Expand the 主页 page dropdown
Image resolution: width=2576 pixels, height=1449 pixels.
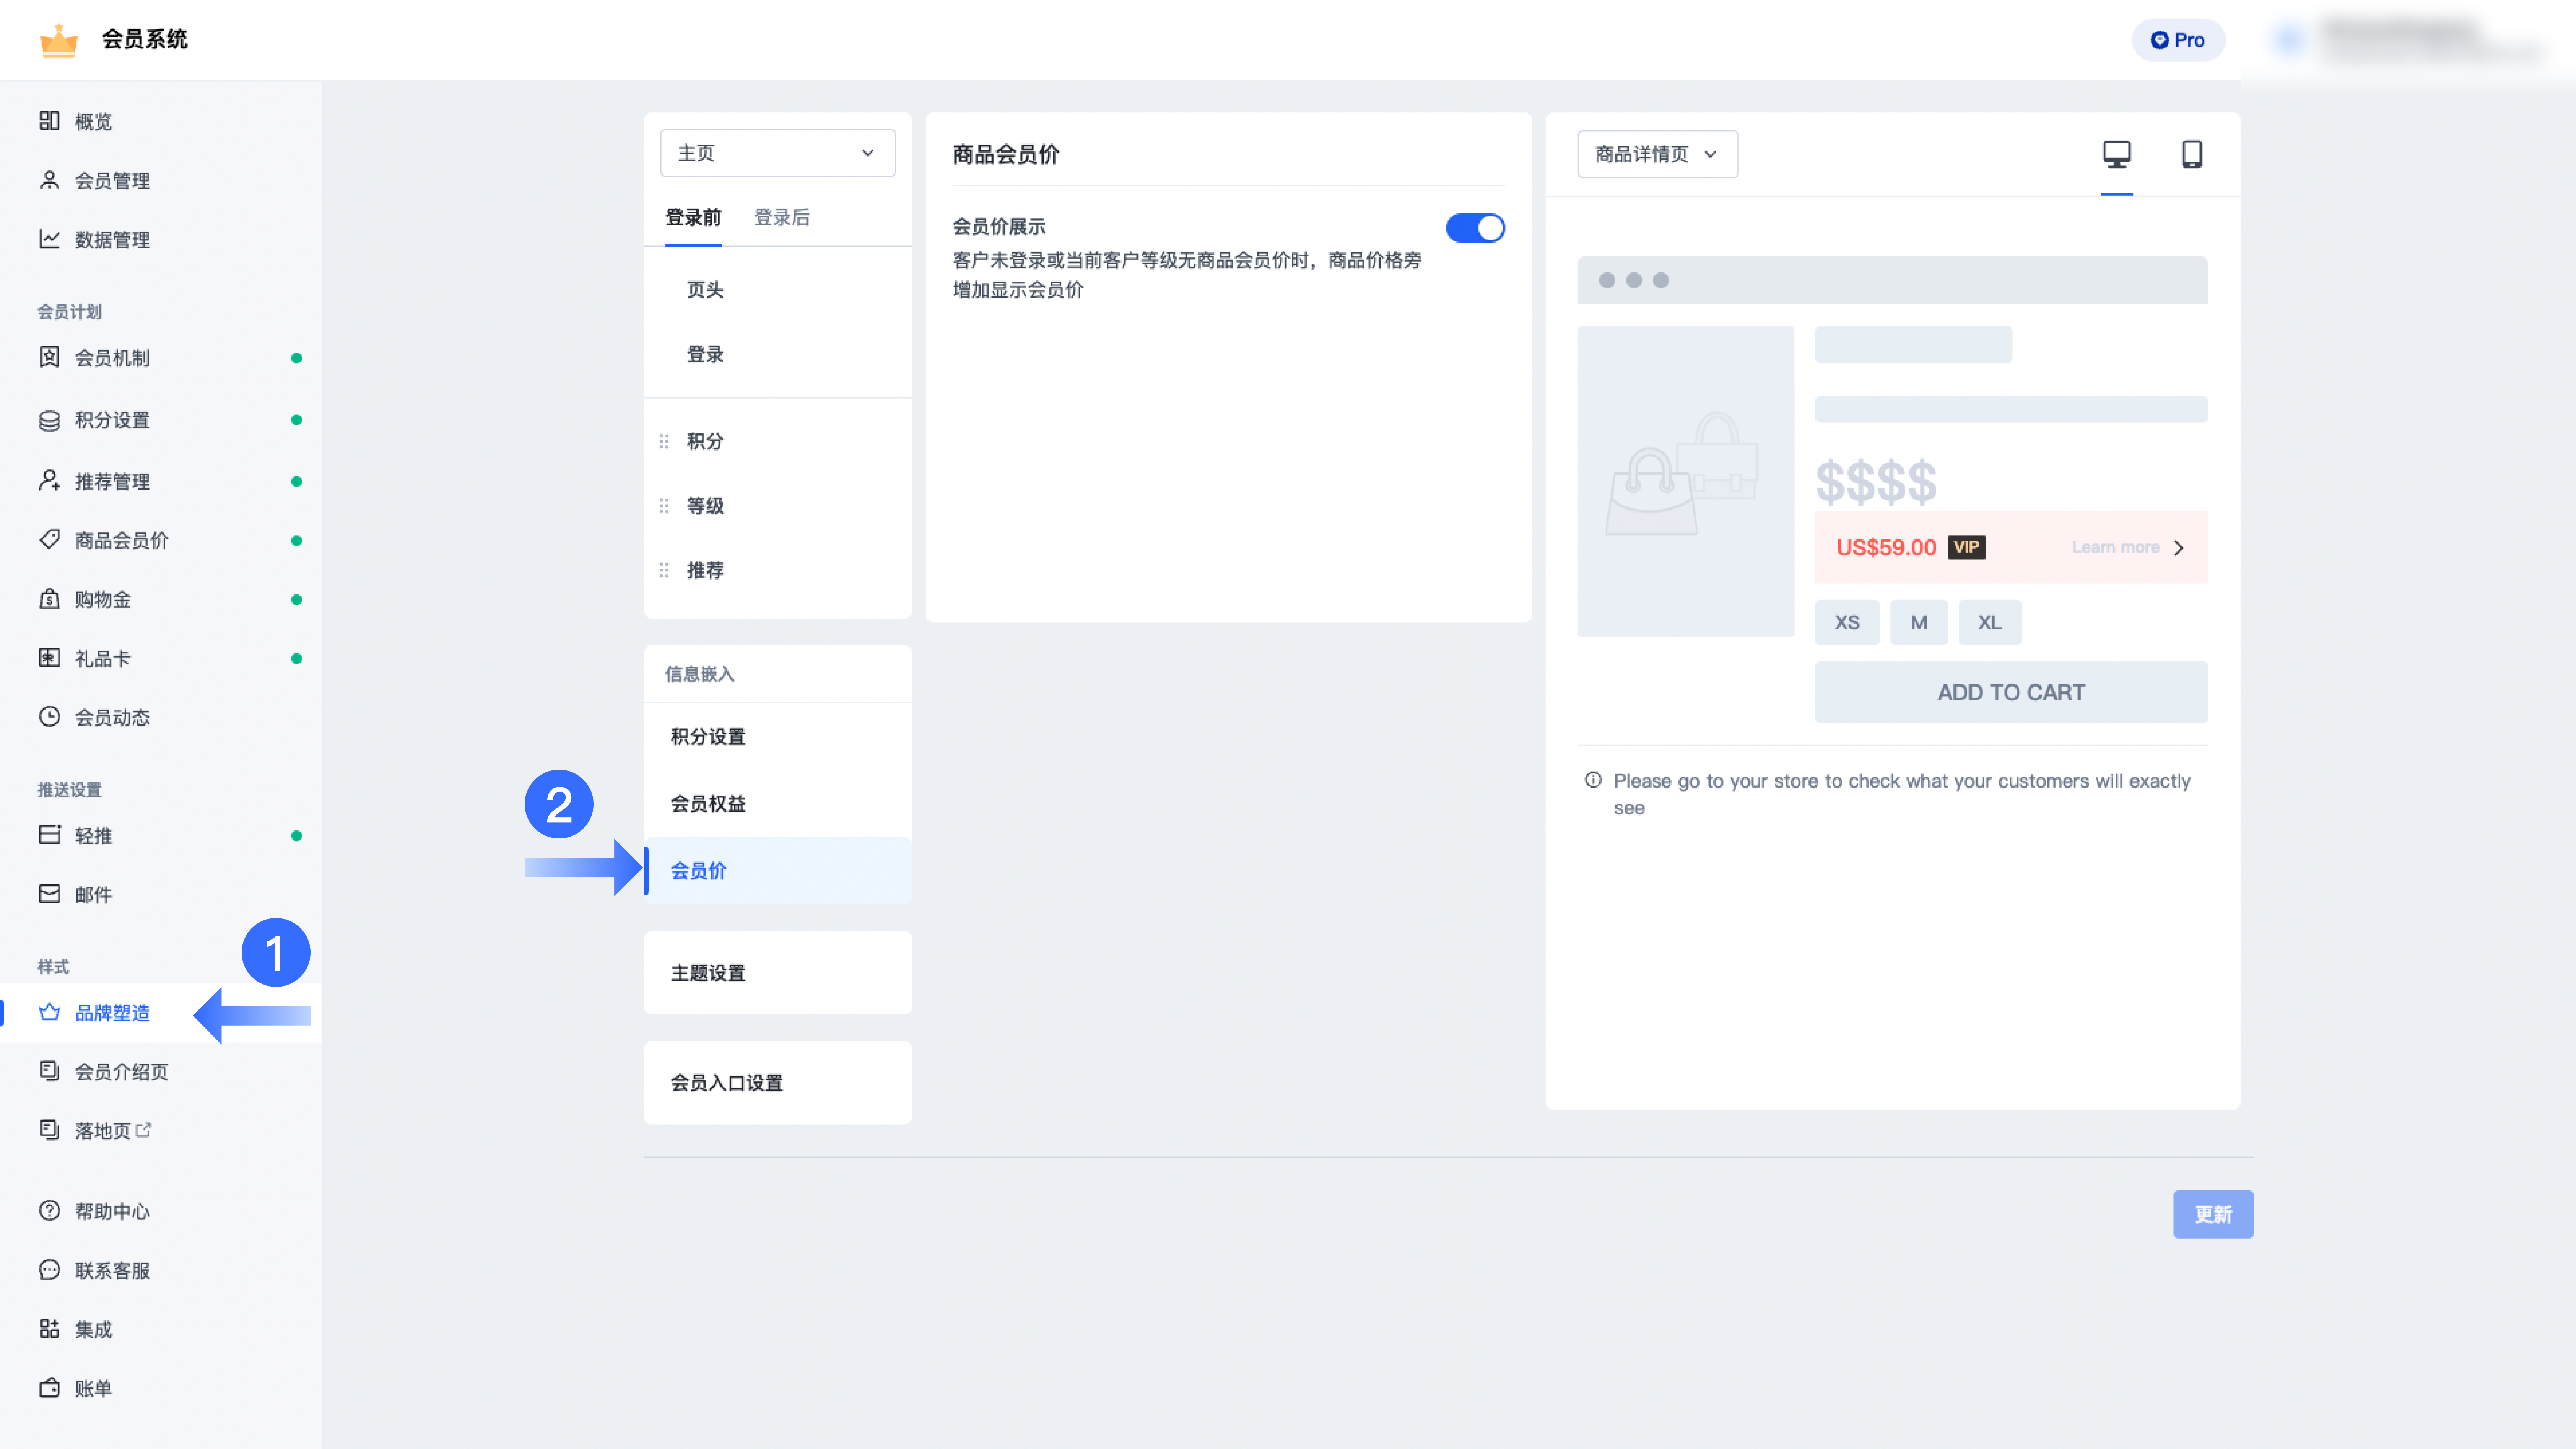(x=777, y=153)
